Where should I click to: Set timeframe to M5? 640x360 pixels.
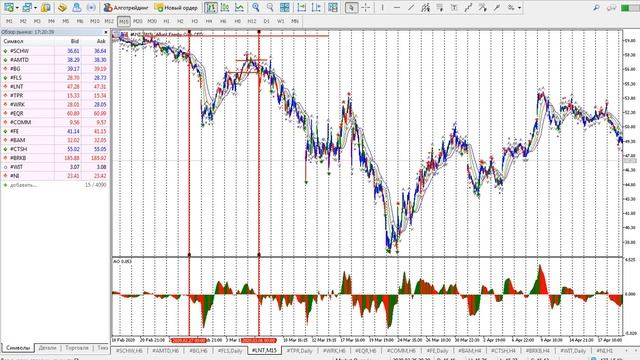coord(66,21)
